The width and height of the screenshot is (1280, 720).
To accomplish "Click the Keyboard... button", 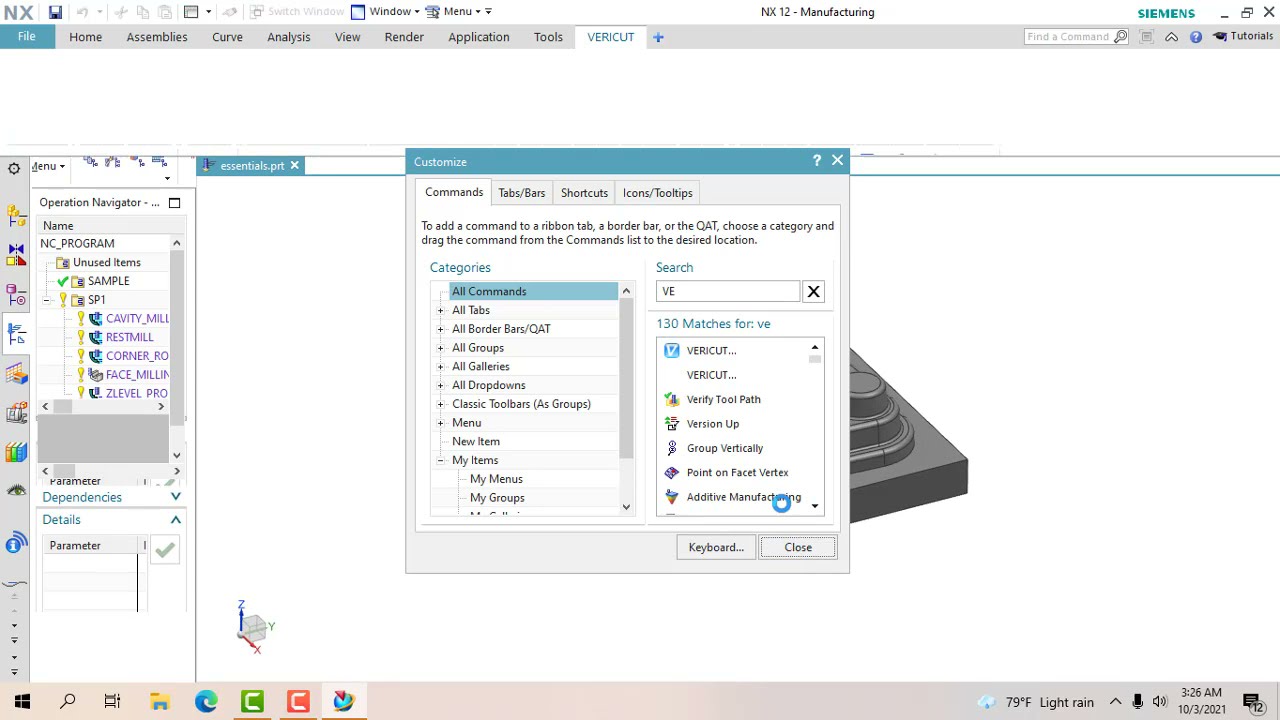I will pos(716,547).
